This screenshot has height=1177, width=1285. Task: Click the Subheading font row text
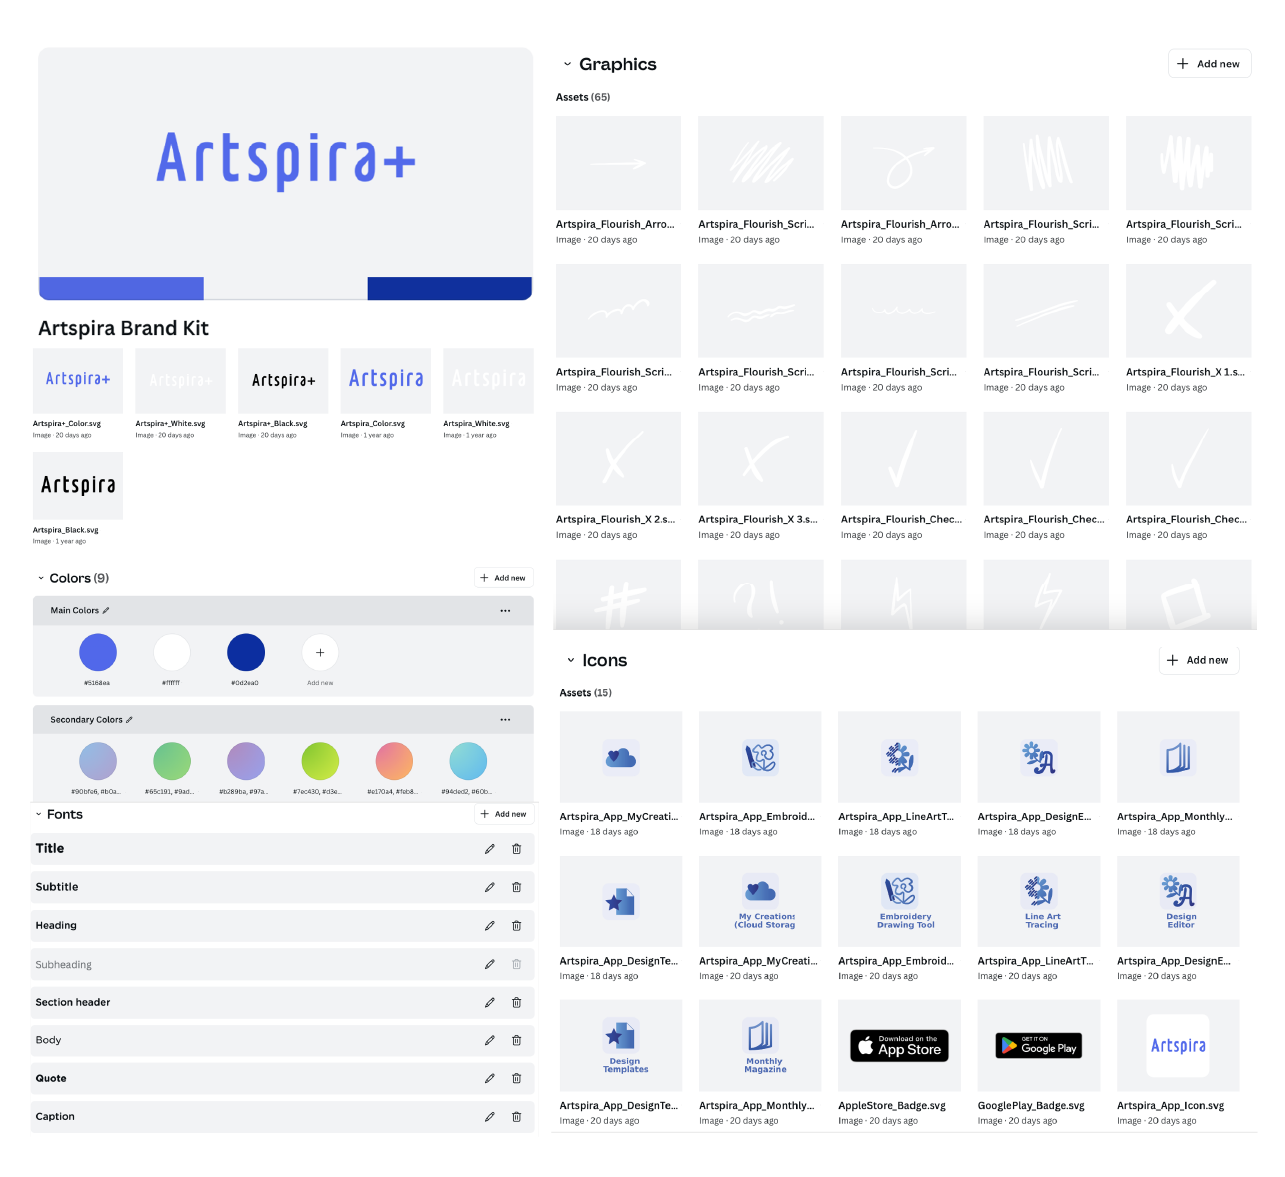63,965
